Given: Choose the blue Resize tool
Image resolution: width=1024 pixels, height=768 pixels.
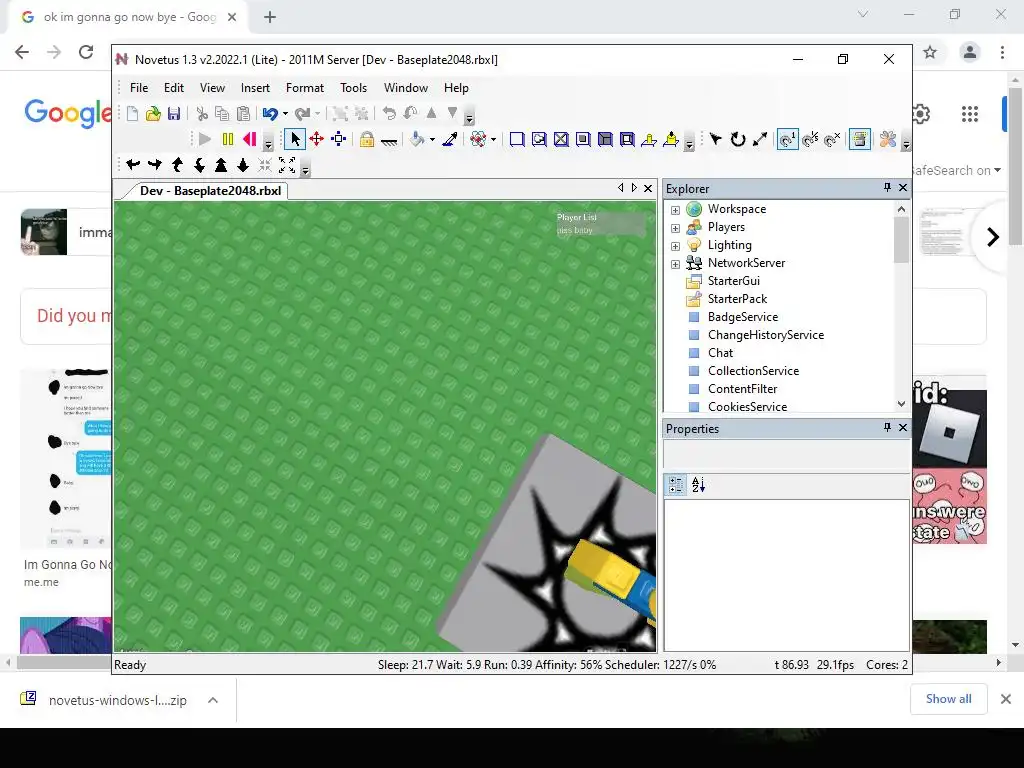Looking at the screenshot, I should click(x=338, y=139).
